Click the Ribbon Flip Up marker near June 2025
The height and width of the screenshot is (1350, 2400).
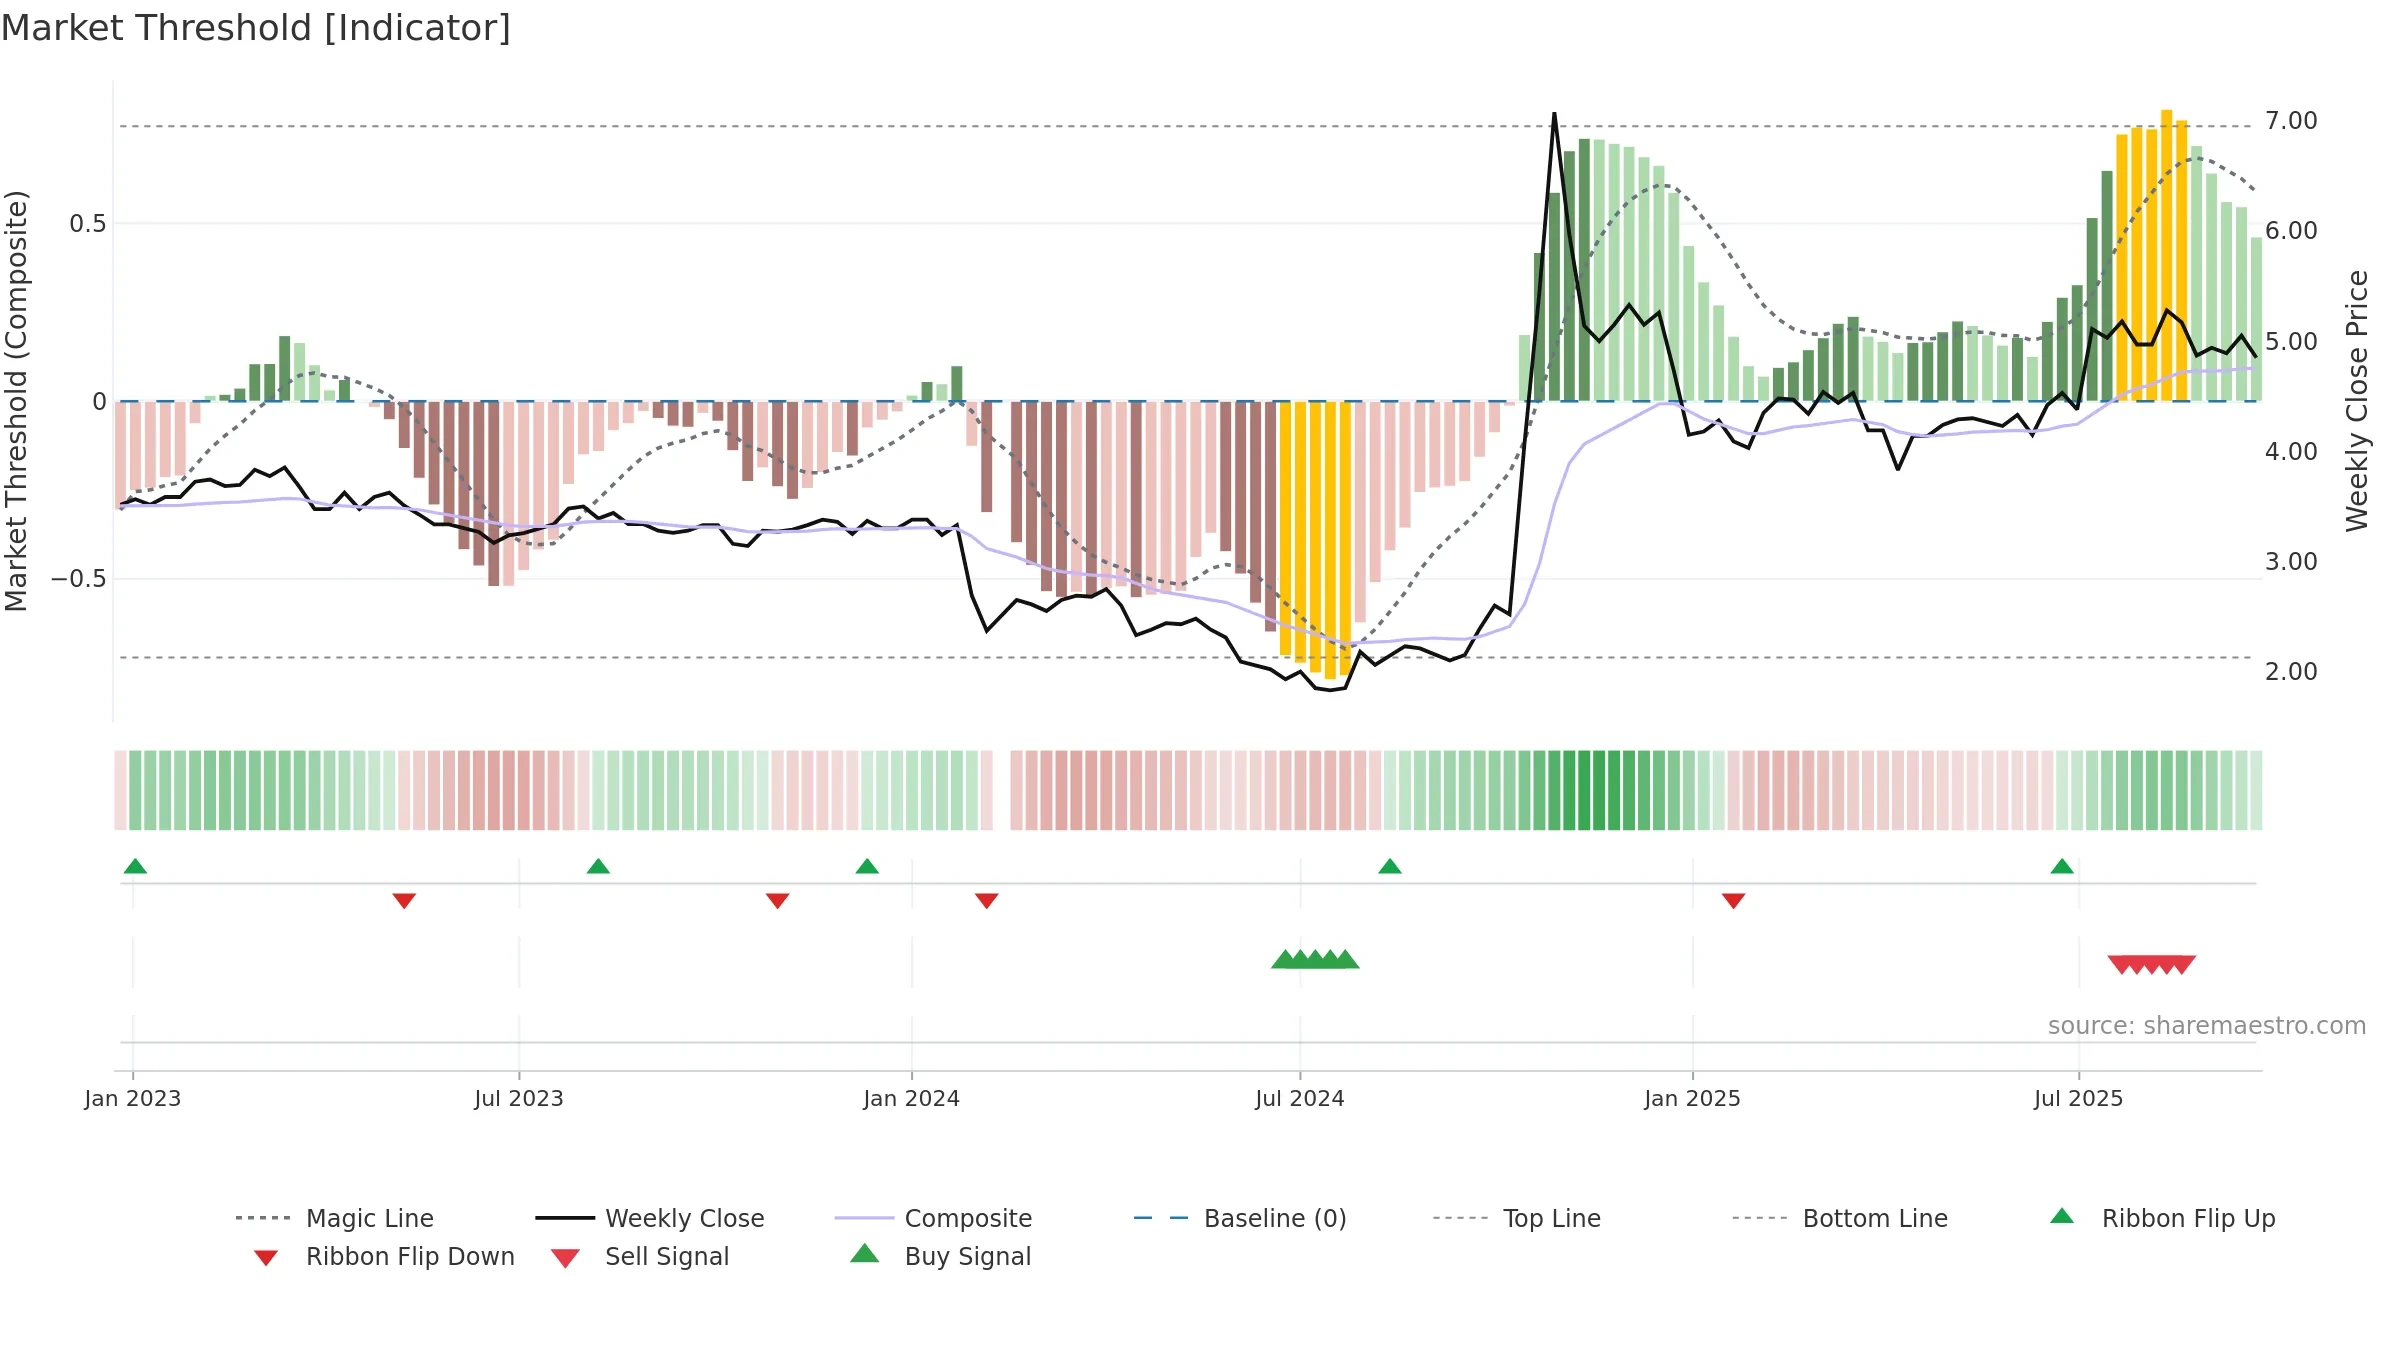2062,866
